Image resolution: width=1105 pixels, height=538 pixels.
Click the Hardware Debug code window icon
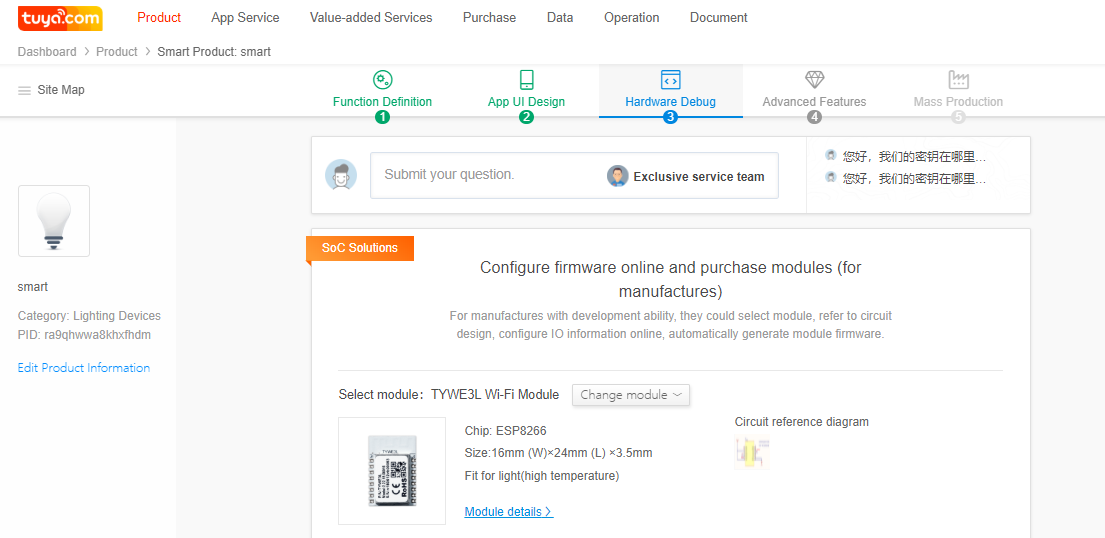pyautogui.click(x=670, y=80)
